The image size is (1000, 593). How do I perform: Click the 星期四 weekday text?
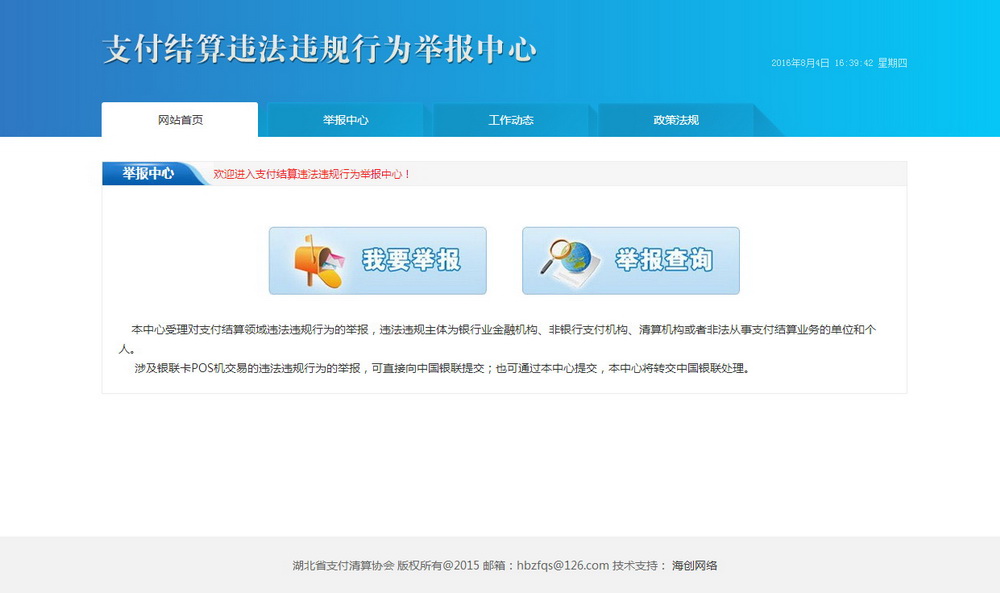[892, 63]
